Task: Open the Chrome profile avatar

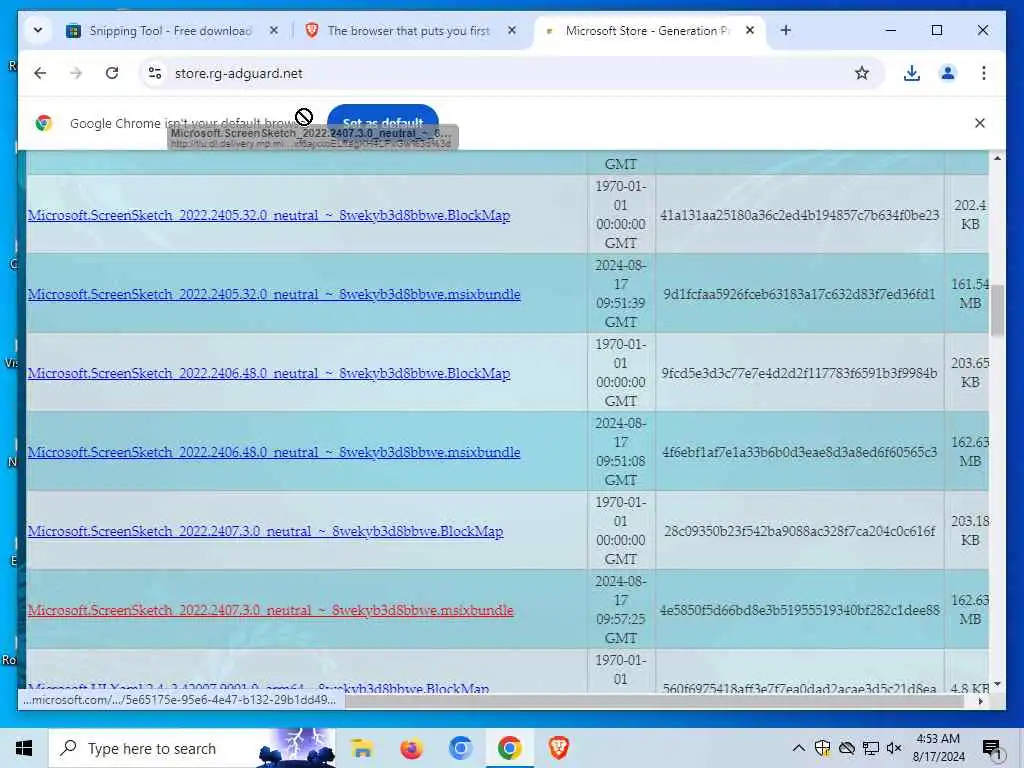Action: 948,73
